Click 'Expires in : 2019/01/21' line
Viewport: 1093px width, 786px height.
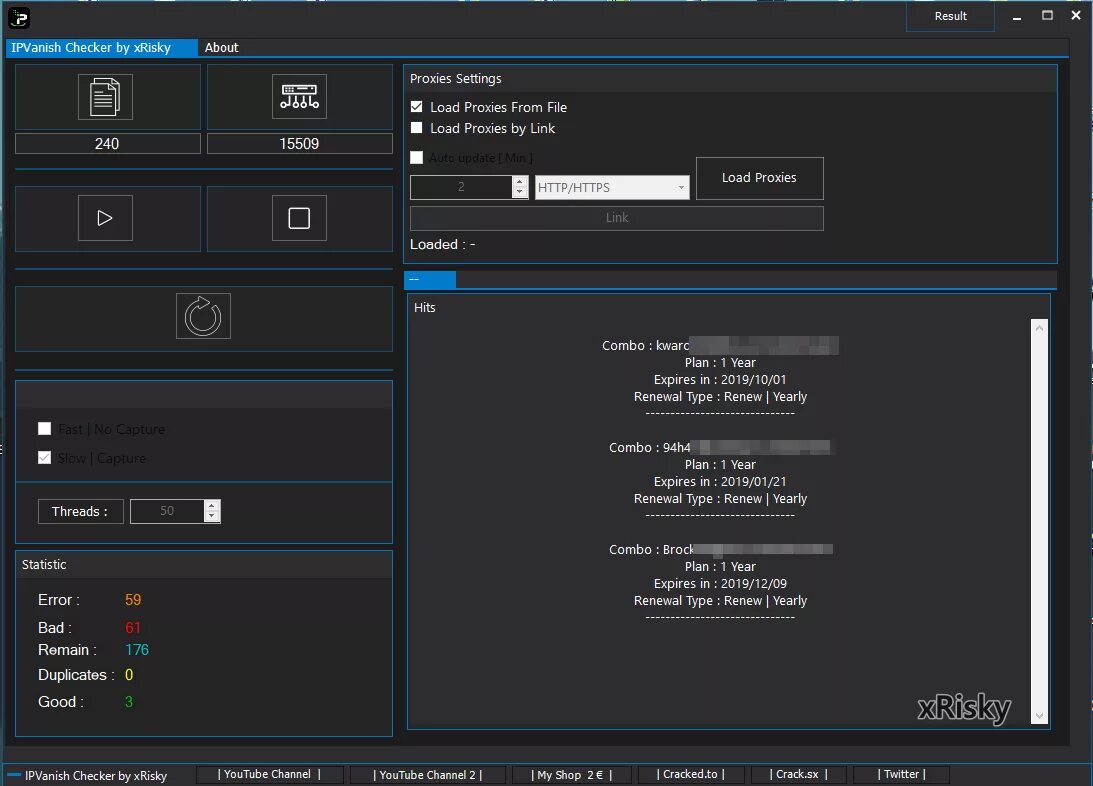pos(720,481)
